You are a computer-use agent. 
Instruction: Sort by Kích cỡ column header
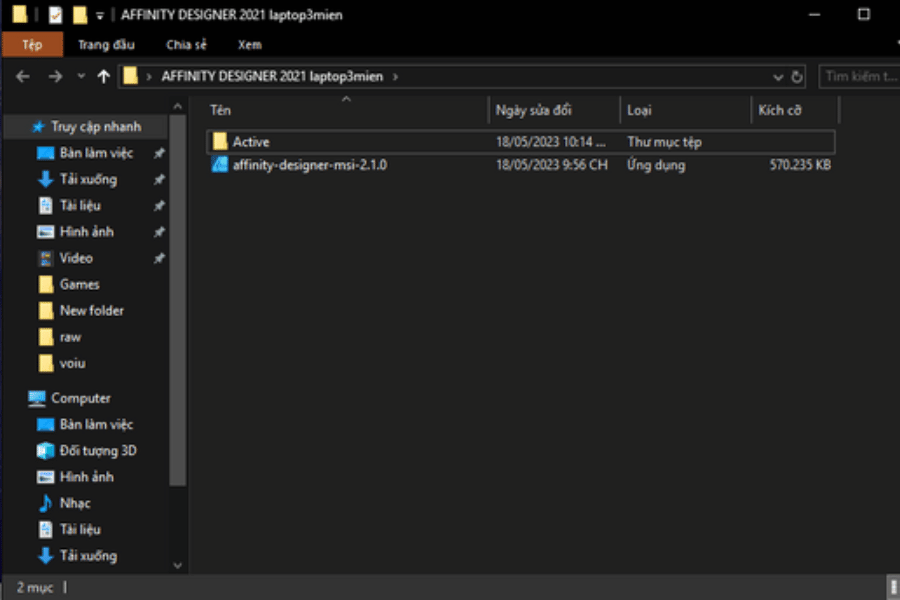[x=779, y=110]
